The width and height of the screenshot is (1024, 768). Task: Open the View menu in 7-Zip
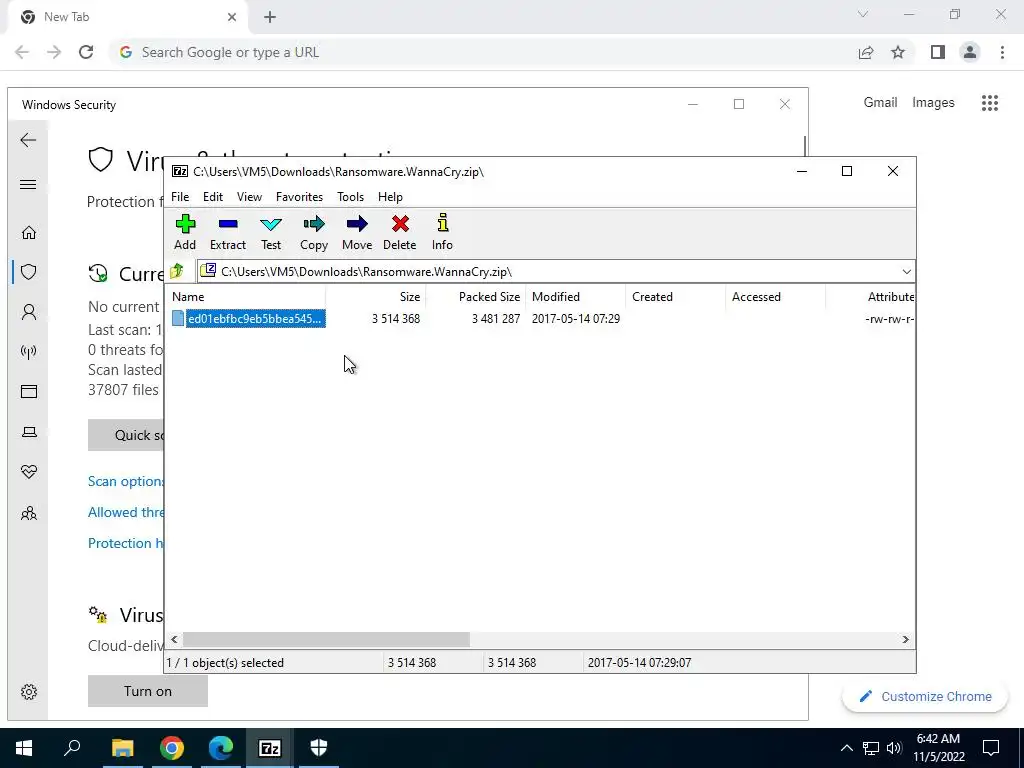[249, 197]
